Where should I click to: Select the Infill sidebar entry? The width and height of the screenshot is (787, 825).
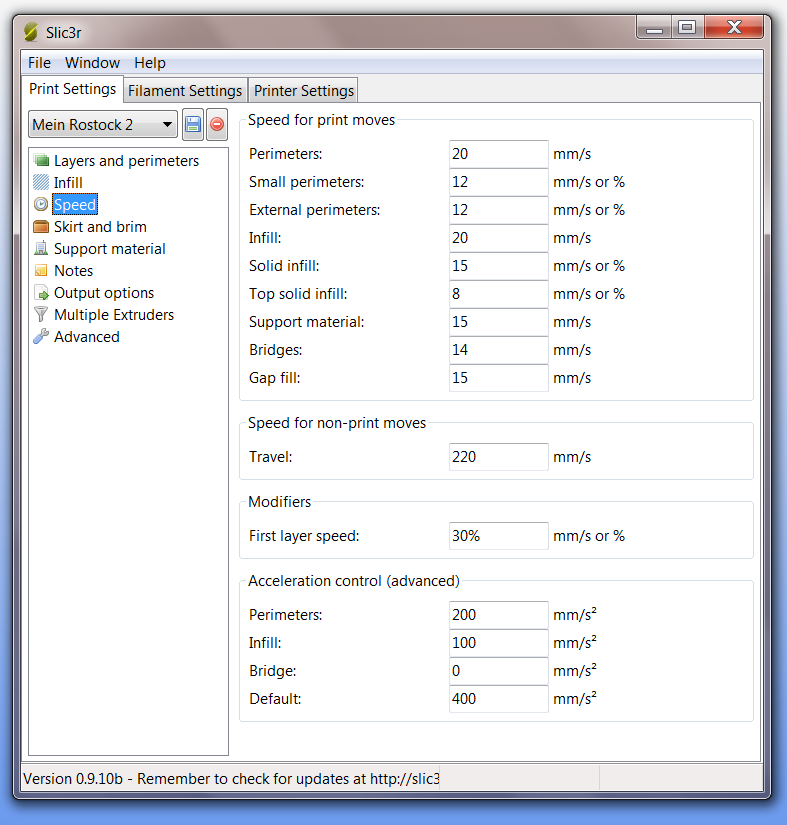pos(68,183)
